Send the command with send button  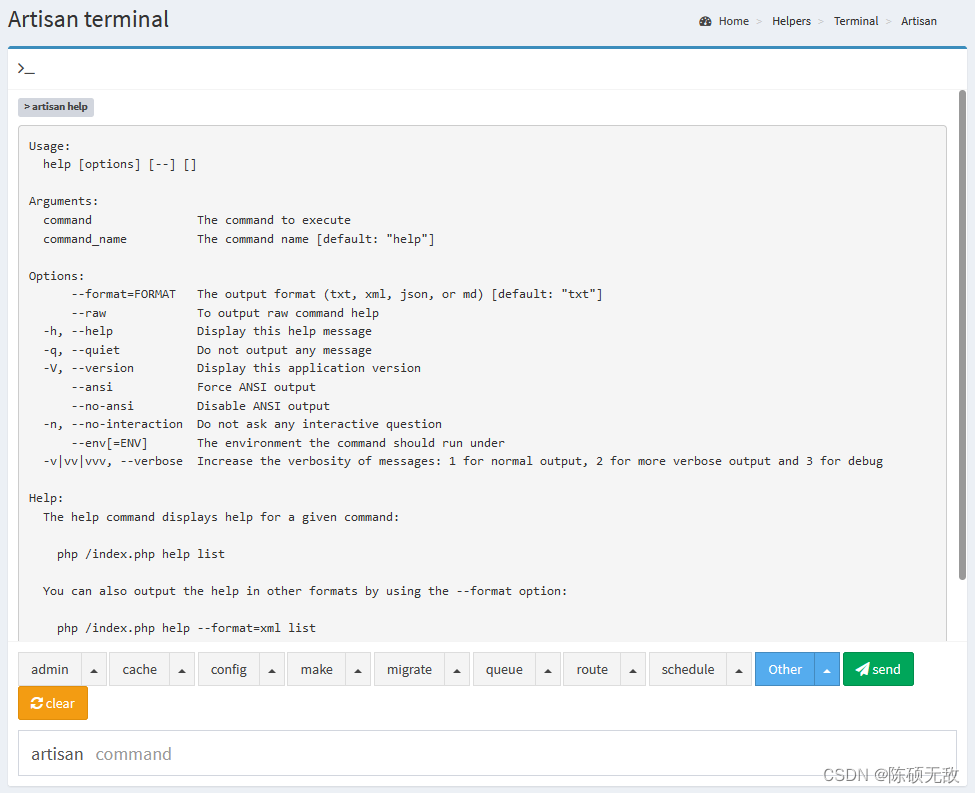878,669
